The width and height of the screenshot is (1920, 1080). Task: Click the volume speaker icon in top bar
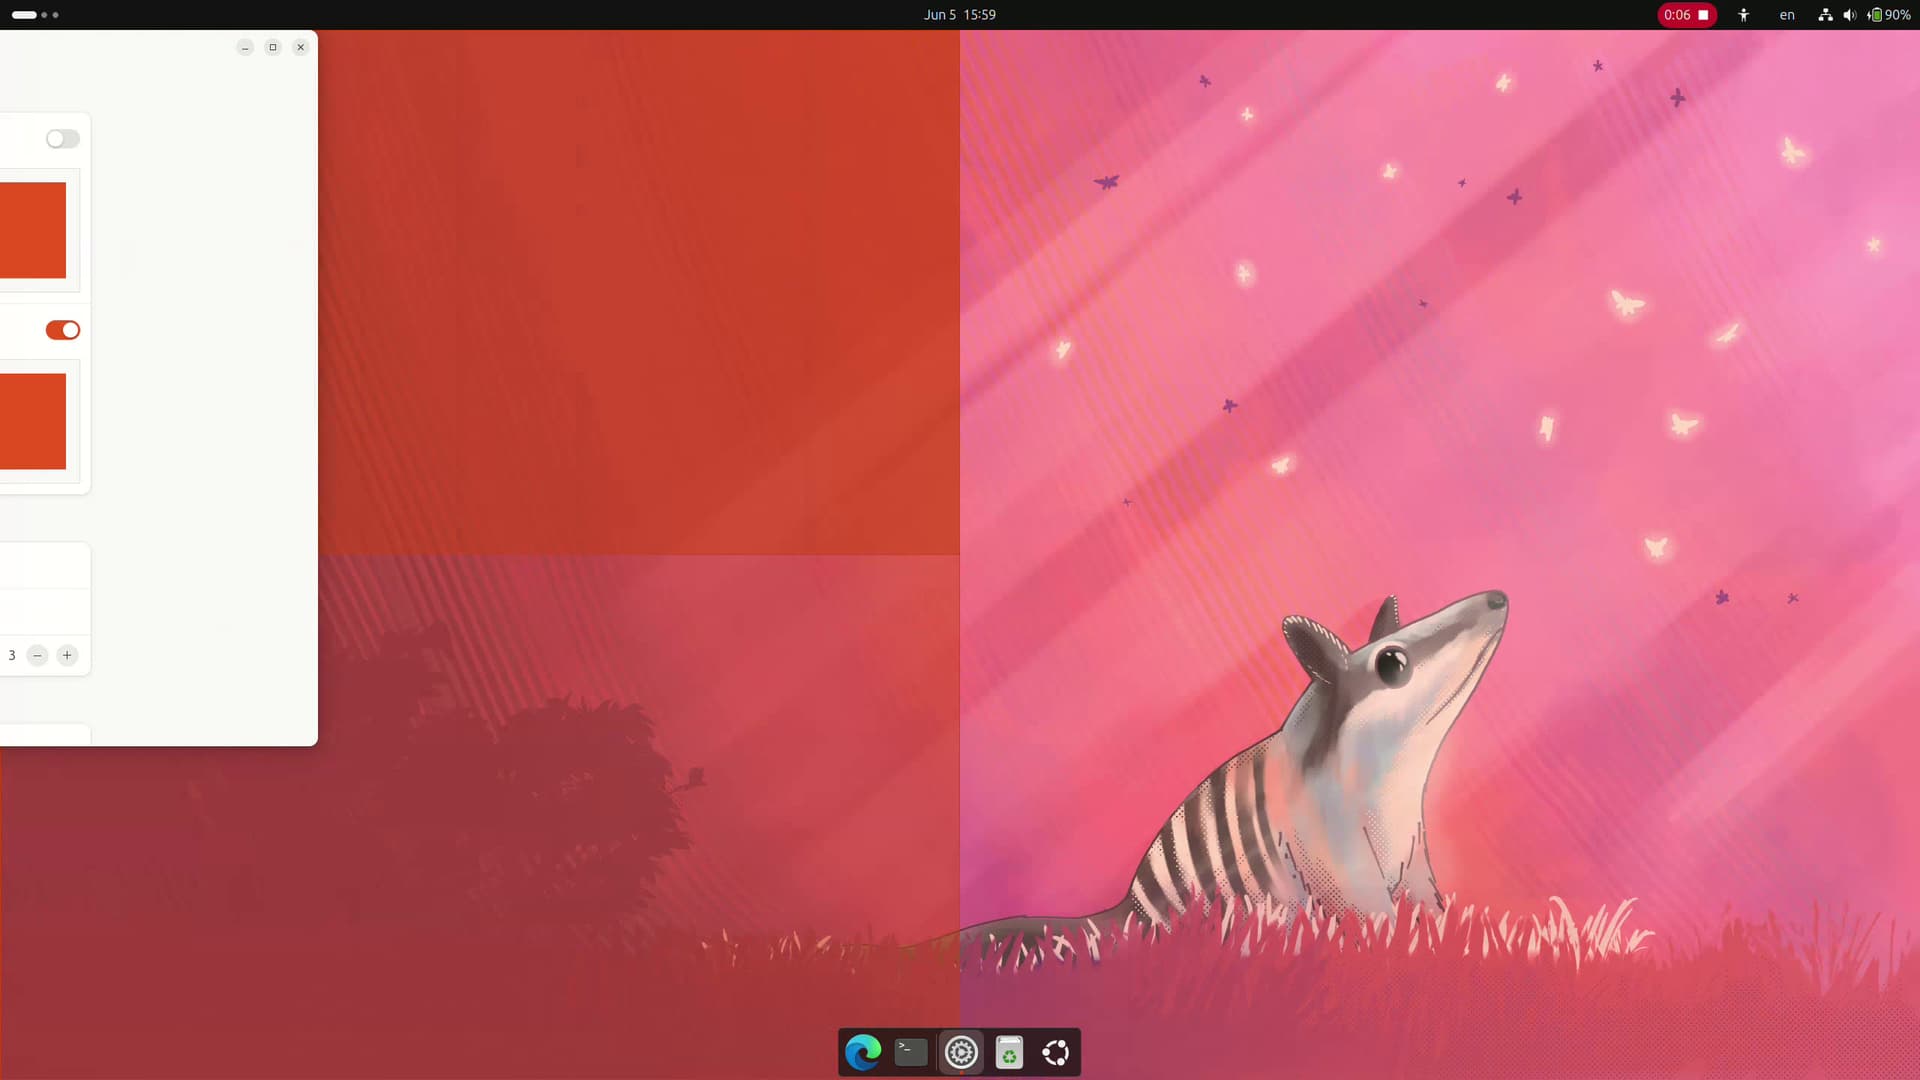[x=1849, y=15]
